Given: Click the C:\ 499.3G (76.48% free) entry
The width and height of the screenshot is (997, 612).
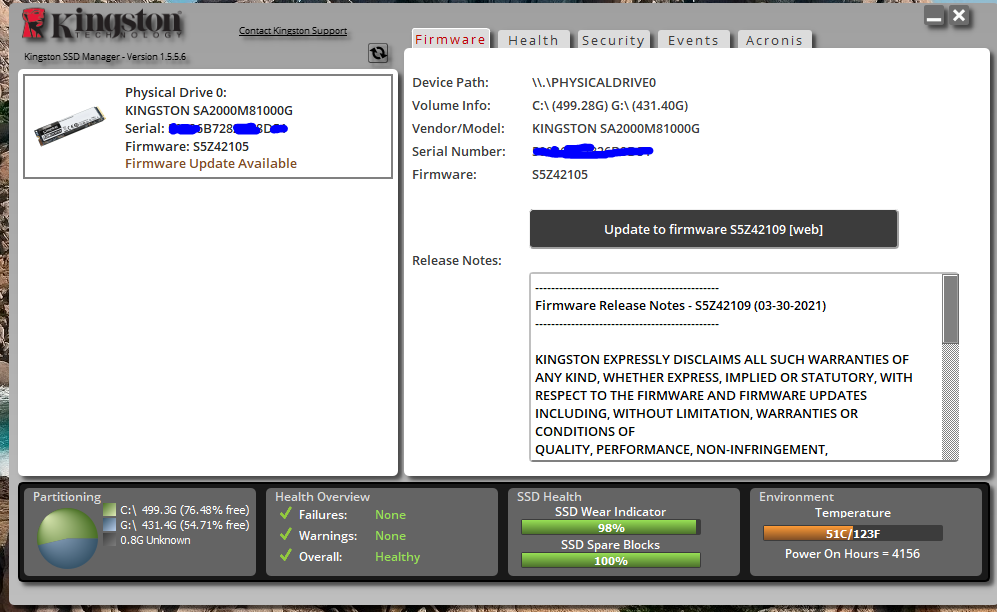Looking at the screenshot, I should point(184,510).
